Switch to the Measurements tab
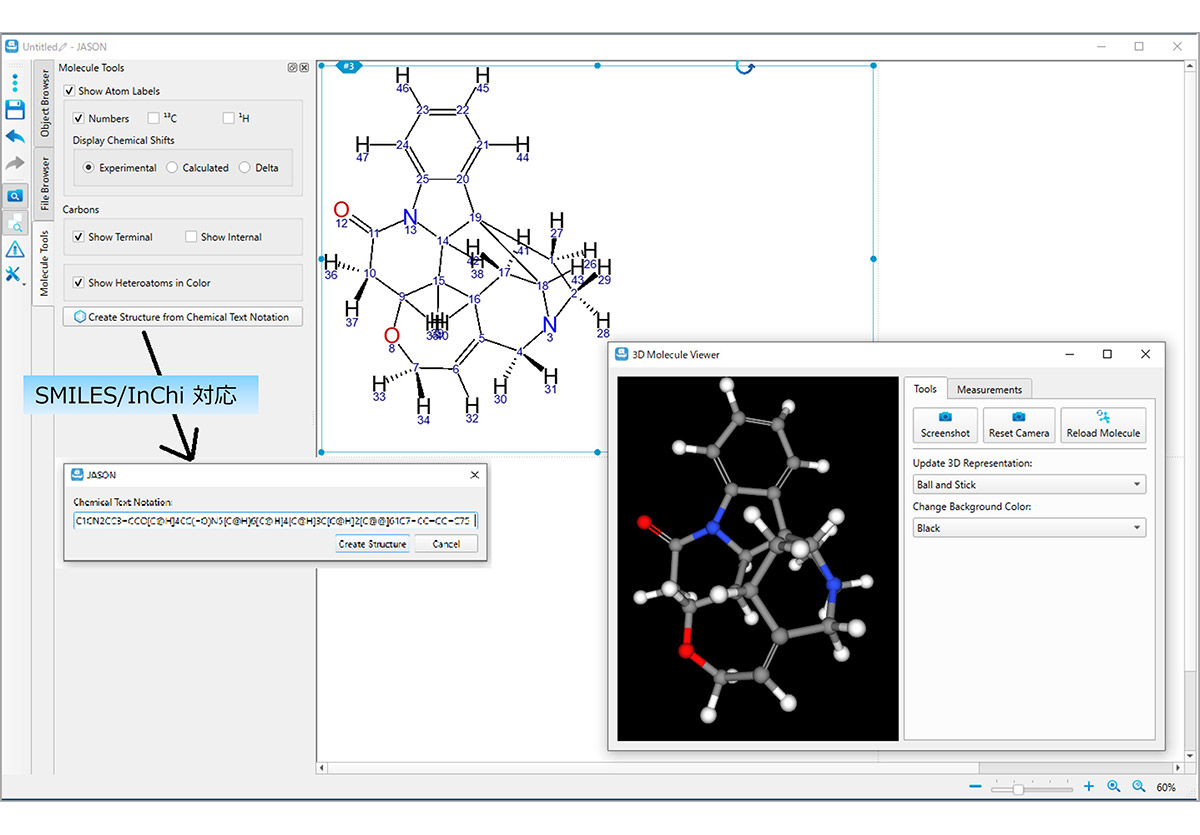Viewport: 1200px width, 835px height. (x=988, y=389)
